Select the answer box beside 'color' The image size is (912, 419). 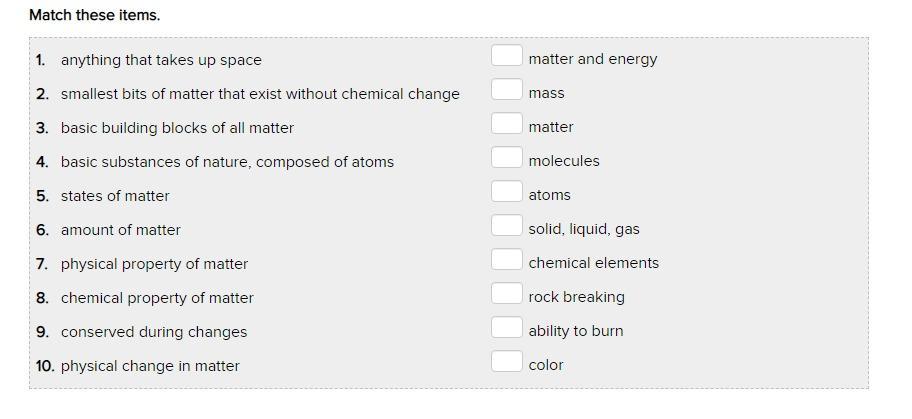(506, 362)
